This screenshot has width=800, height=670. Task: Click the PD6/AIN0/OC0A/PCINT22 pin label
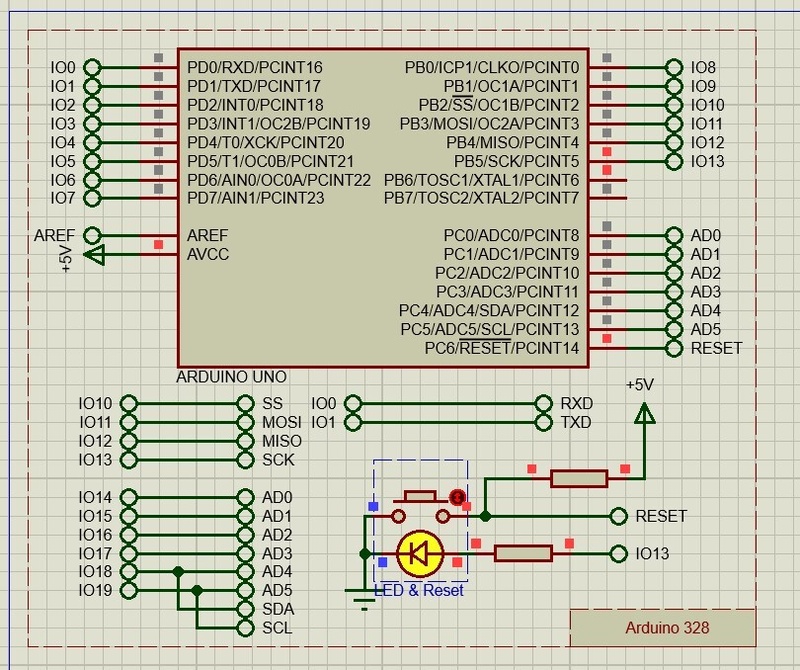pyautogui.click(x=279, y=180)
